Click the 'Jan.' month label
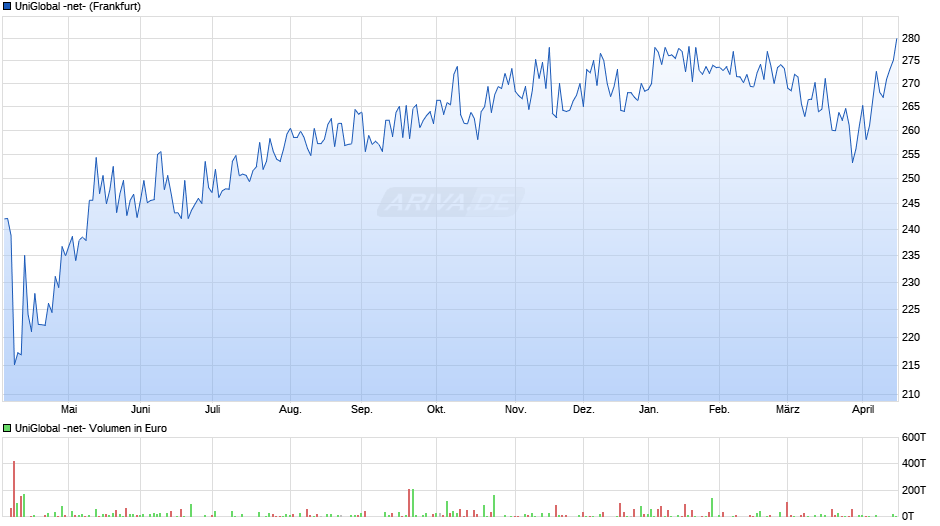 (x=649, y=409)
